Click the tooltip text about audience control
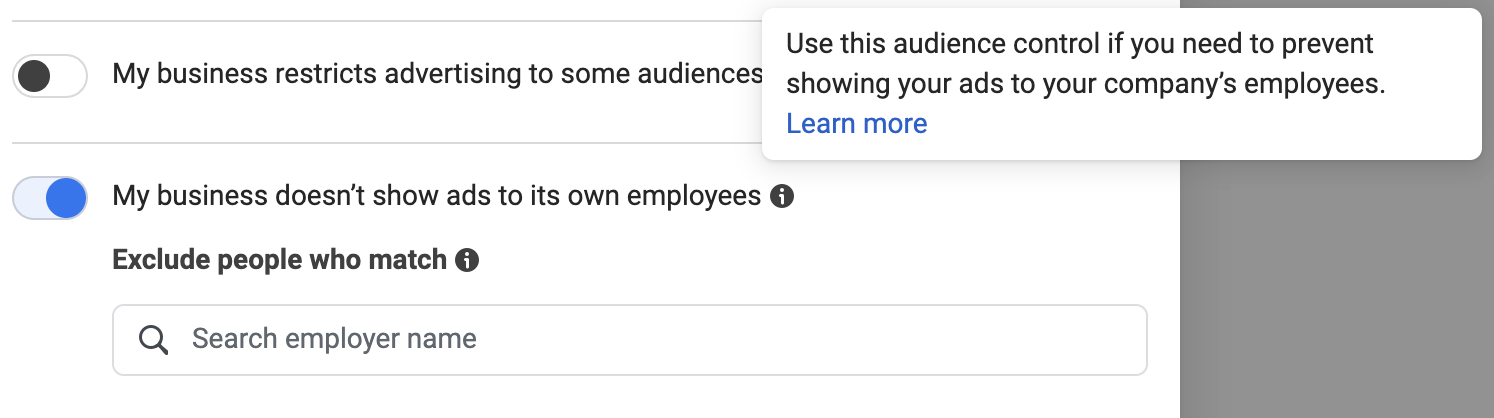Viewport: 1494px width, 418px height. [1085, 64]
